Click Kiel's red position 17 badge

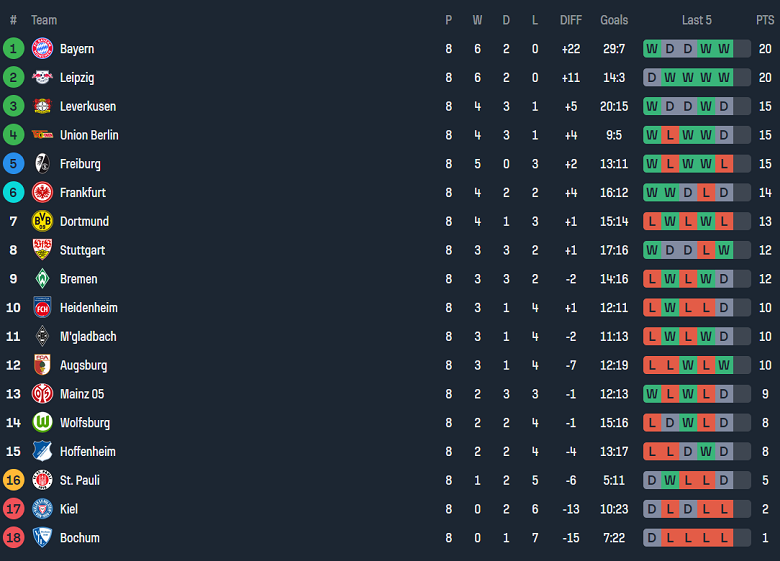point(13,509)
